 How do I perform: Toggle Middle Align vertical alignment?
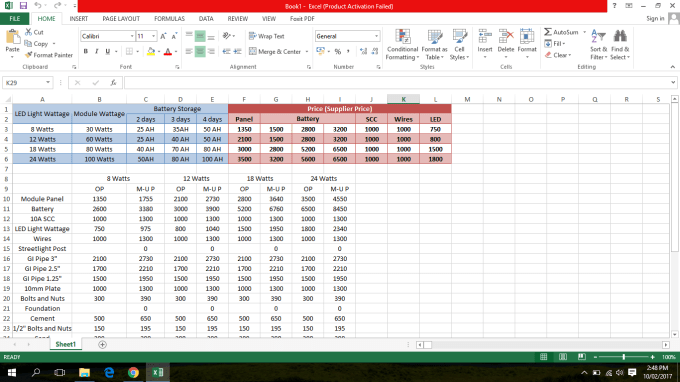[200, 36]
